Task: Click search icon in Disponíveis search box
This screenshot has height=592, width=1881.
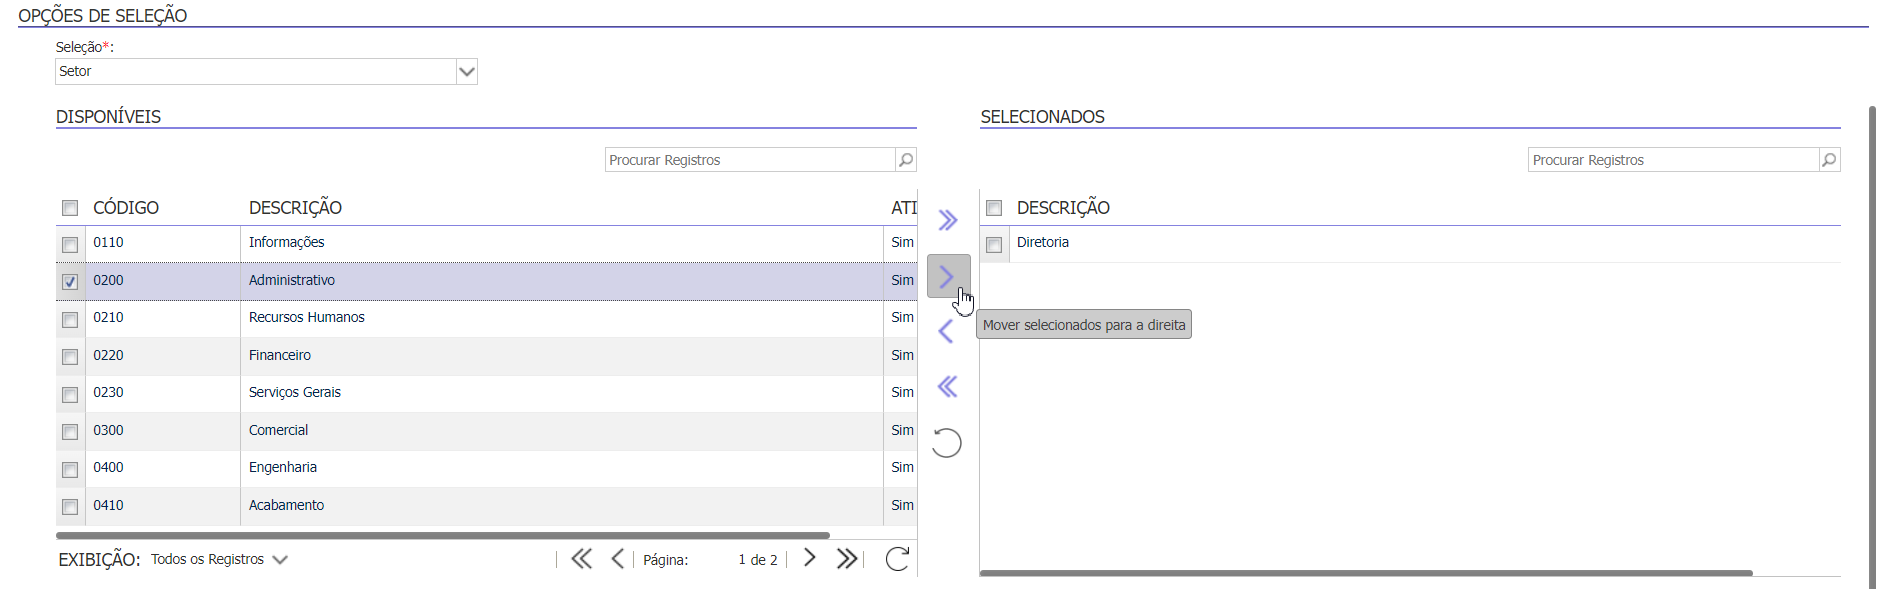Action: tap(906, 160)
